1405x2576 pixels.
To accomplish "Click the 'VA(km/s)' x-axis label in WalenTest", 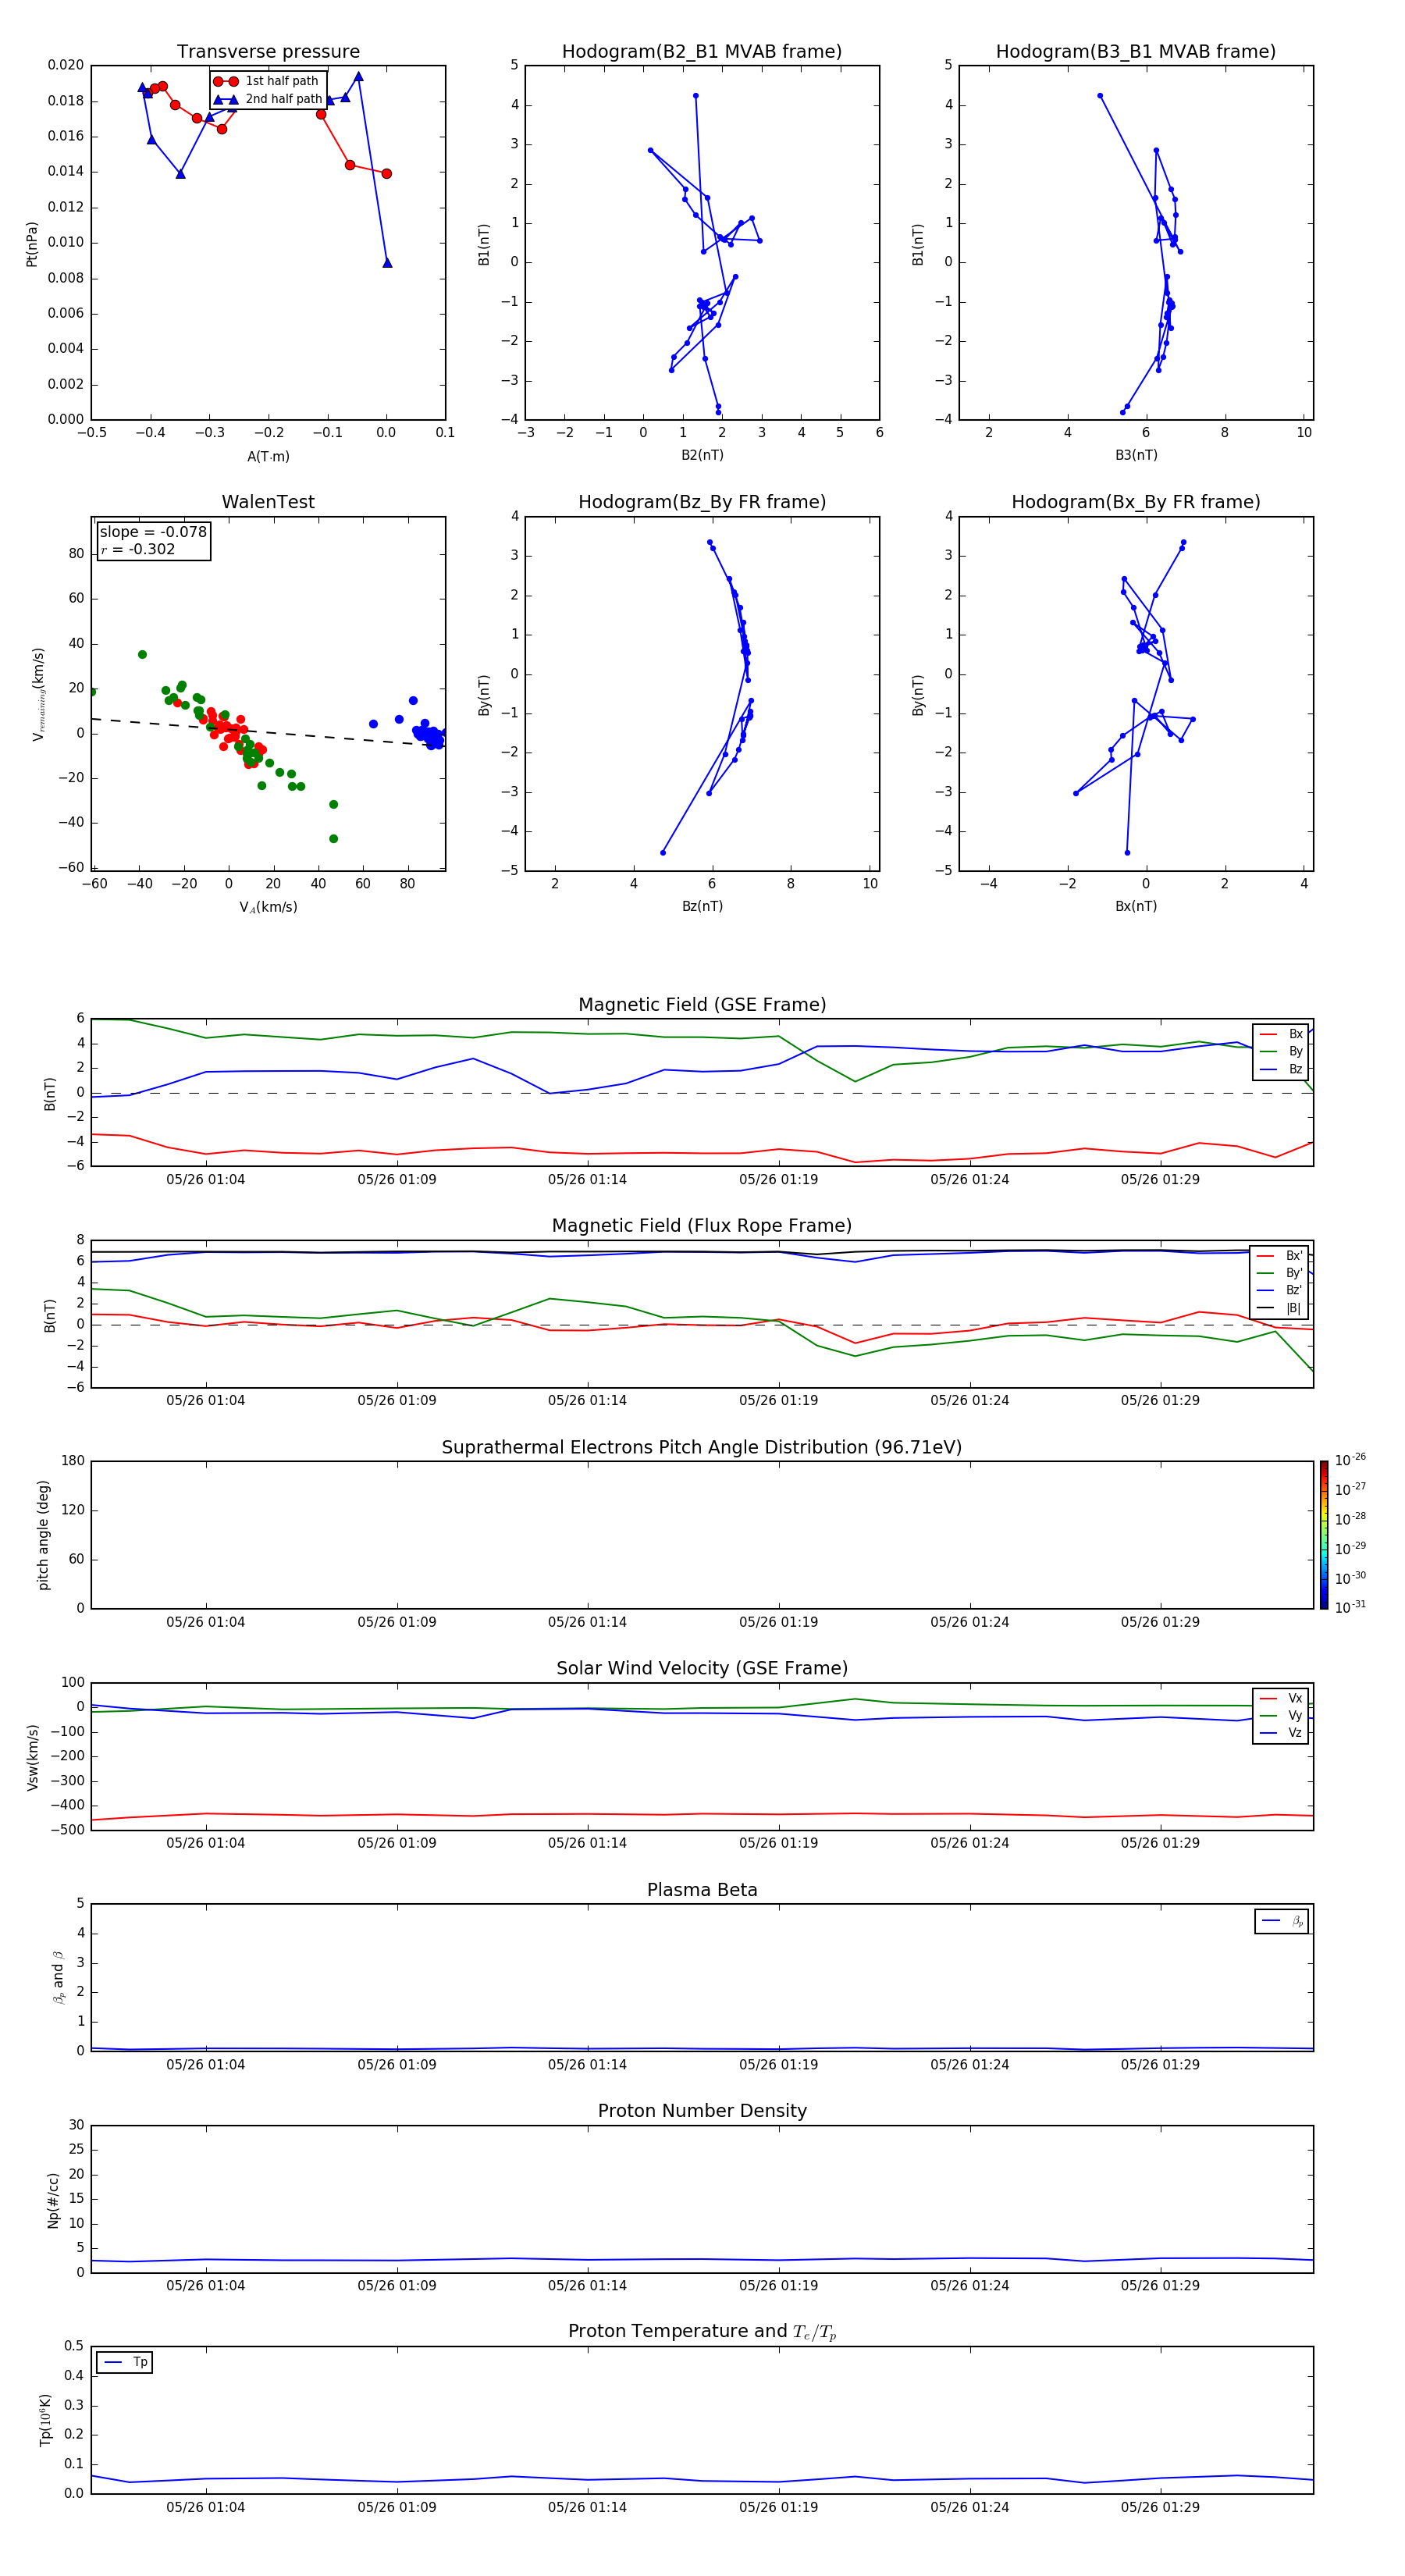I will [x=268, y=907].
